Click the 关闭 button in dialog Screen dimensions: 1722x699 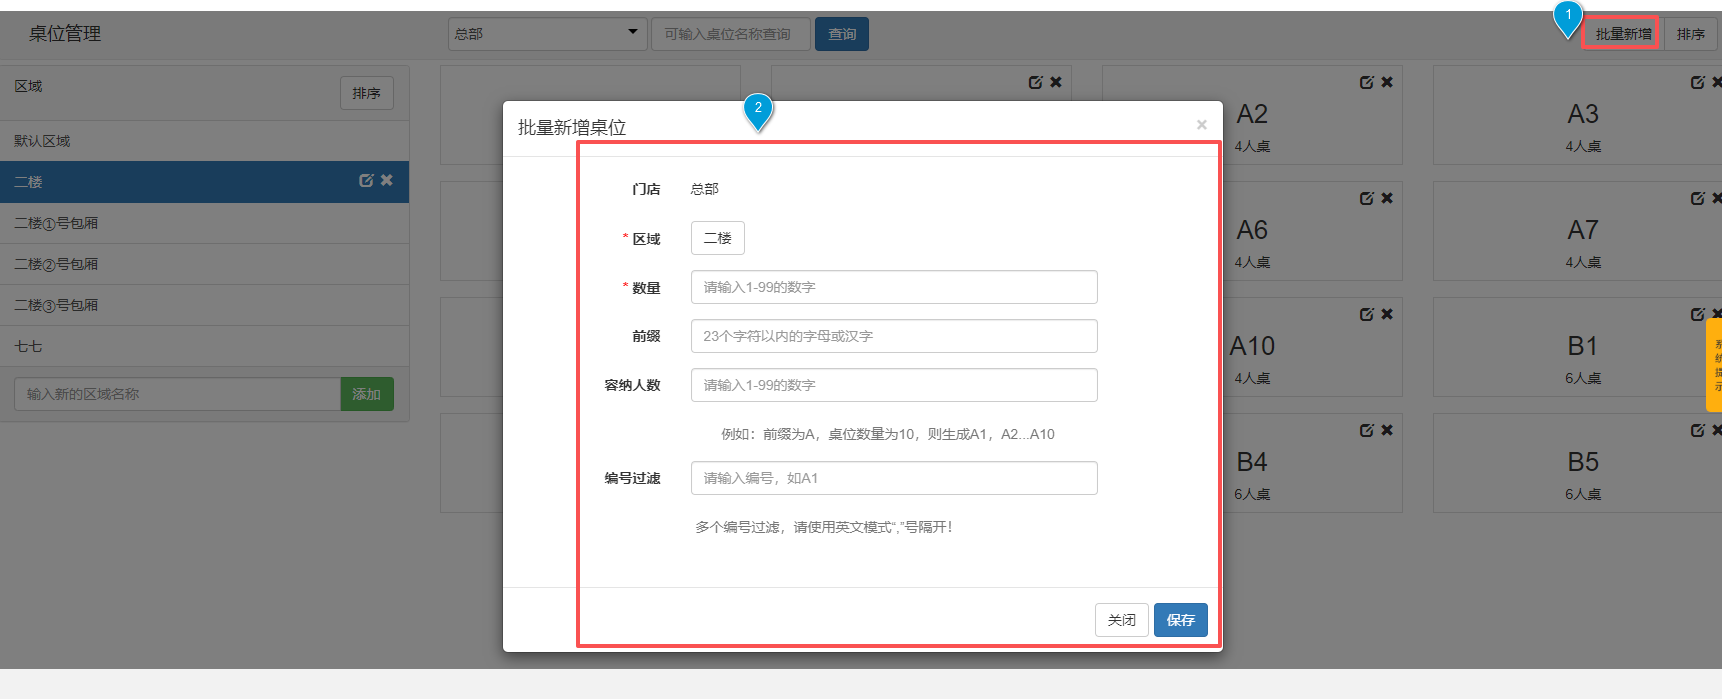click(x=1121, y=620)
